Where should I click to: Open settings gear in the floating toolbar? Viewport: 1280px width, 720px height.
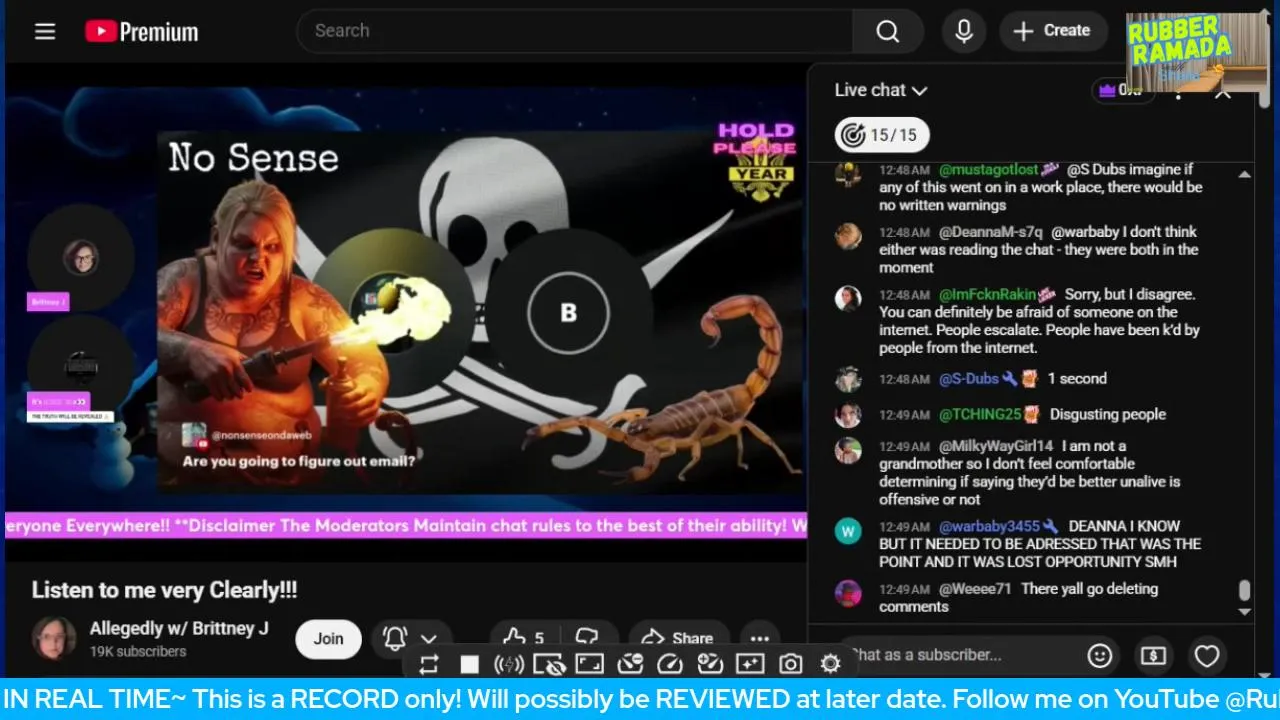830,664
